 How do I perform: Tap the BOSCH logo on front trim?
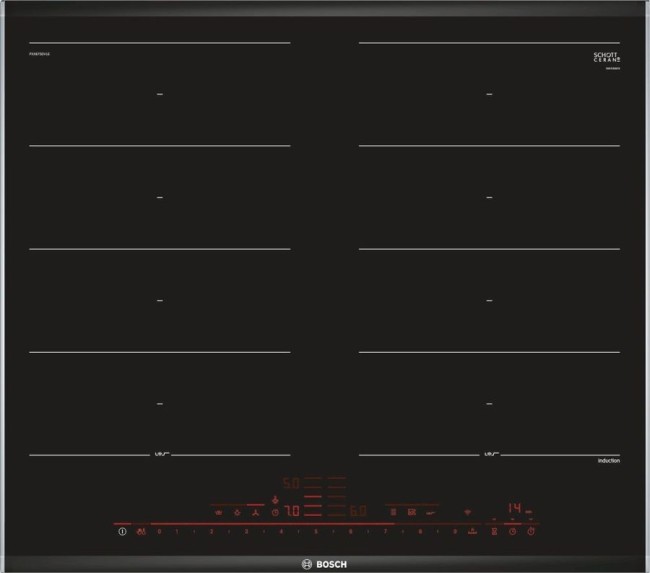click(x=325, y=561)
